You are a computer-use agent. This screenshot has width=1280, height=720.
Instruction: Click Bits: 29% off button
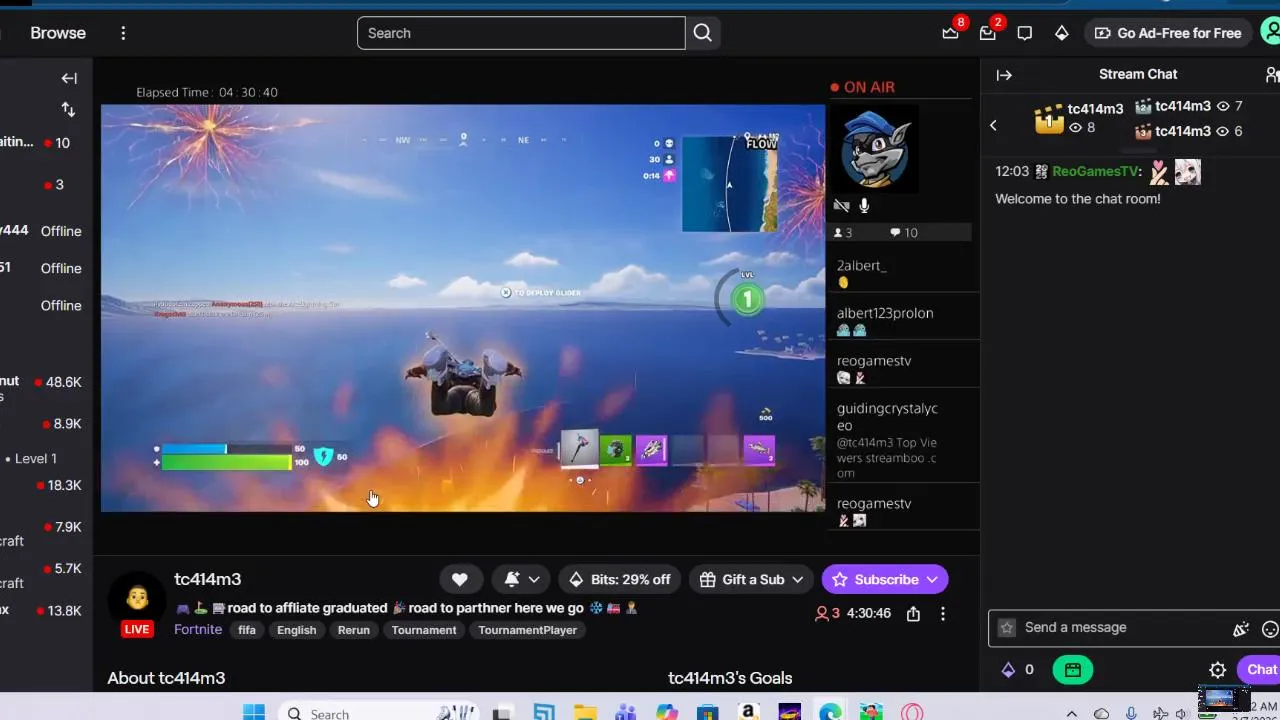(620, 579)
